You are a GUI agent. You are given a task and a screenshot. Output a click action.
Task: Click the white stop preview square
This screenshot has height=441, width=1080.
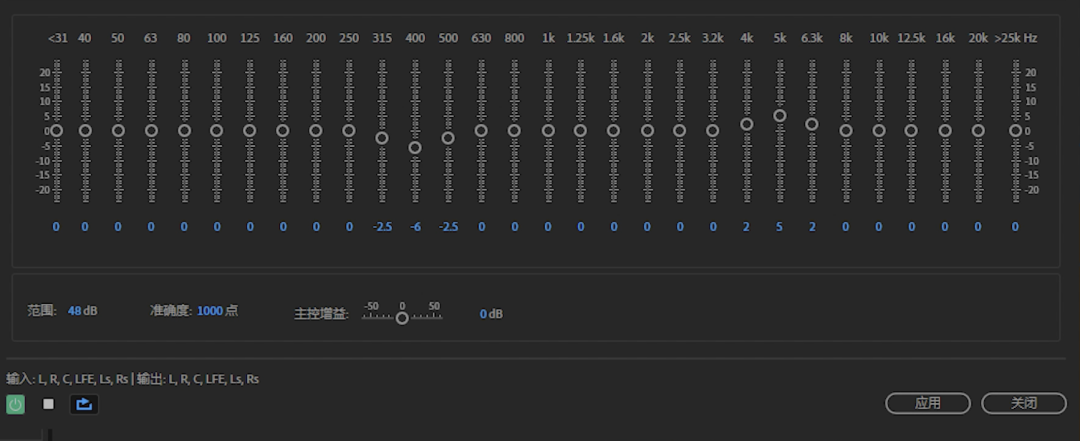(x=48, y=404)
